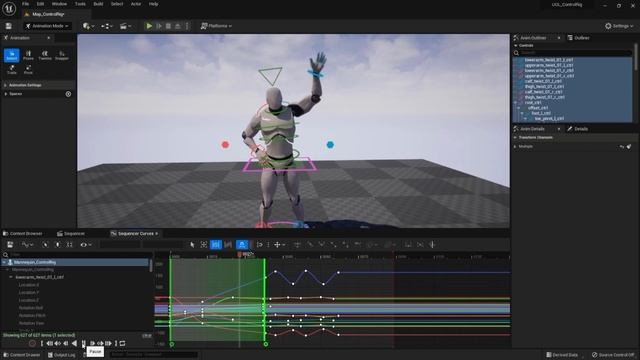This screenshot has width=640, height=360.
Task: Open the add content dropdown with globe icon
Action: pyautogui.click(x=88, y=26)
